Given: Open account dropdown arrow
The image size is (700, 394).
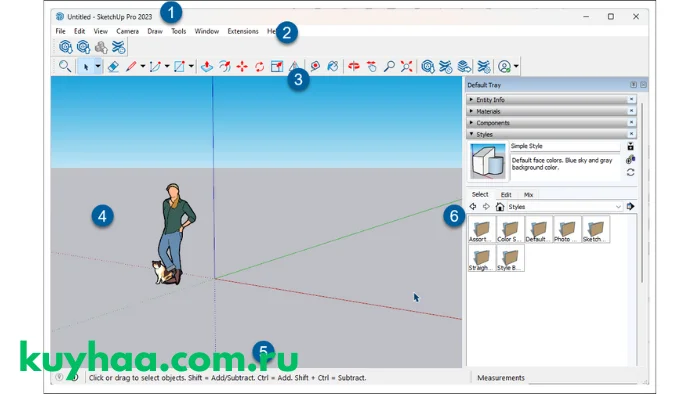Looking at the screenshot, I should click(x=516, y=66).
